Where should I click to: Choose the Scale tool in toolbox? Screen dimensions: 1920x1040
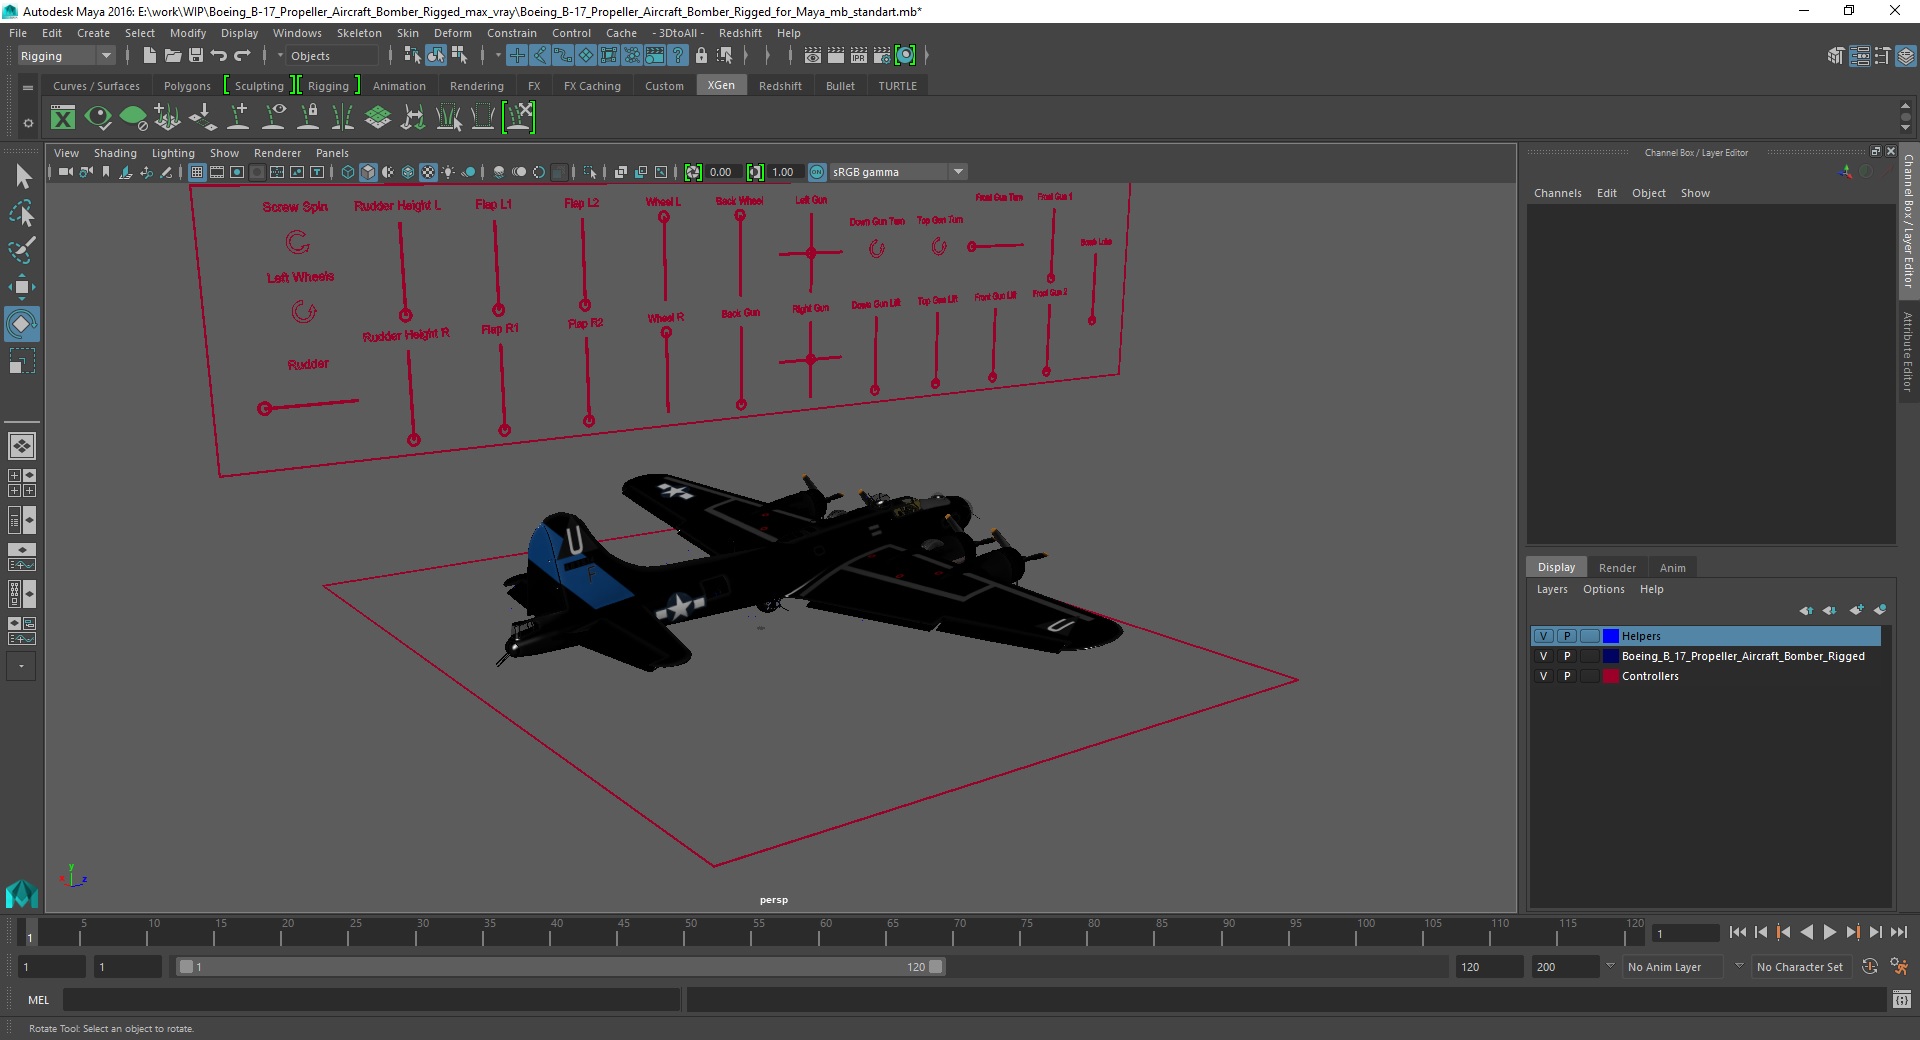pos(22,361)
